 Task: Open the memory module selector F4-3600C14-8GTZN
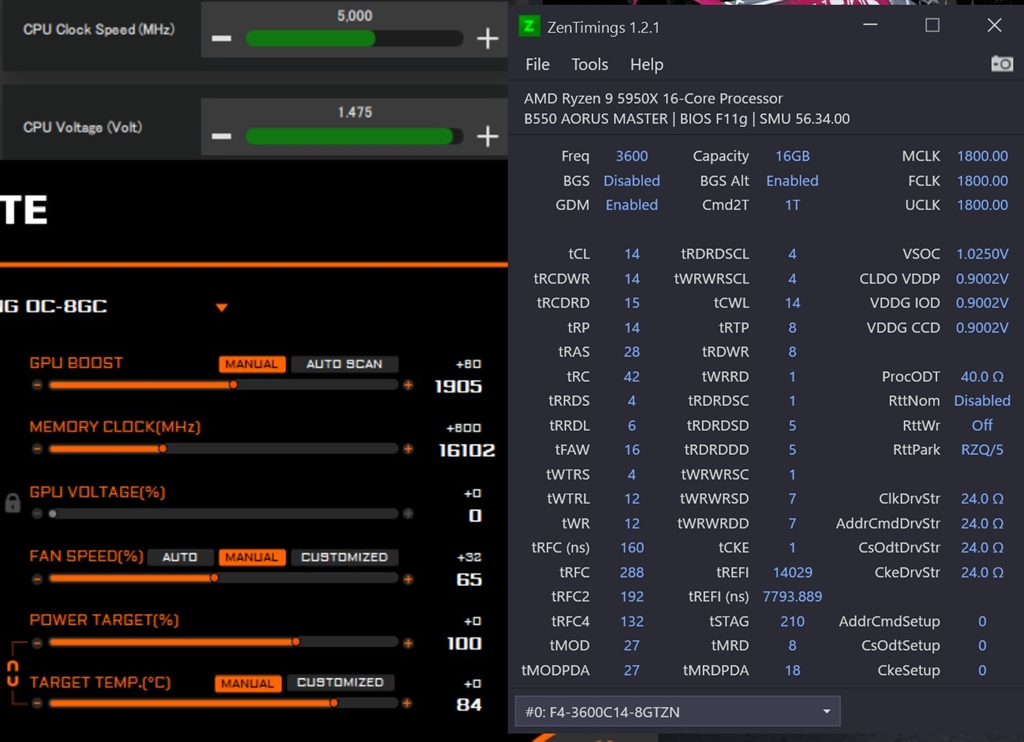pyautogui.click(x=677, y=711)
